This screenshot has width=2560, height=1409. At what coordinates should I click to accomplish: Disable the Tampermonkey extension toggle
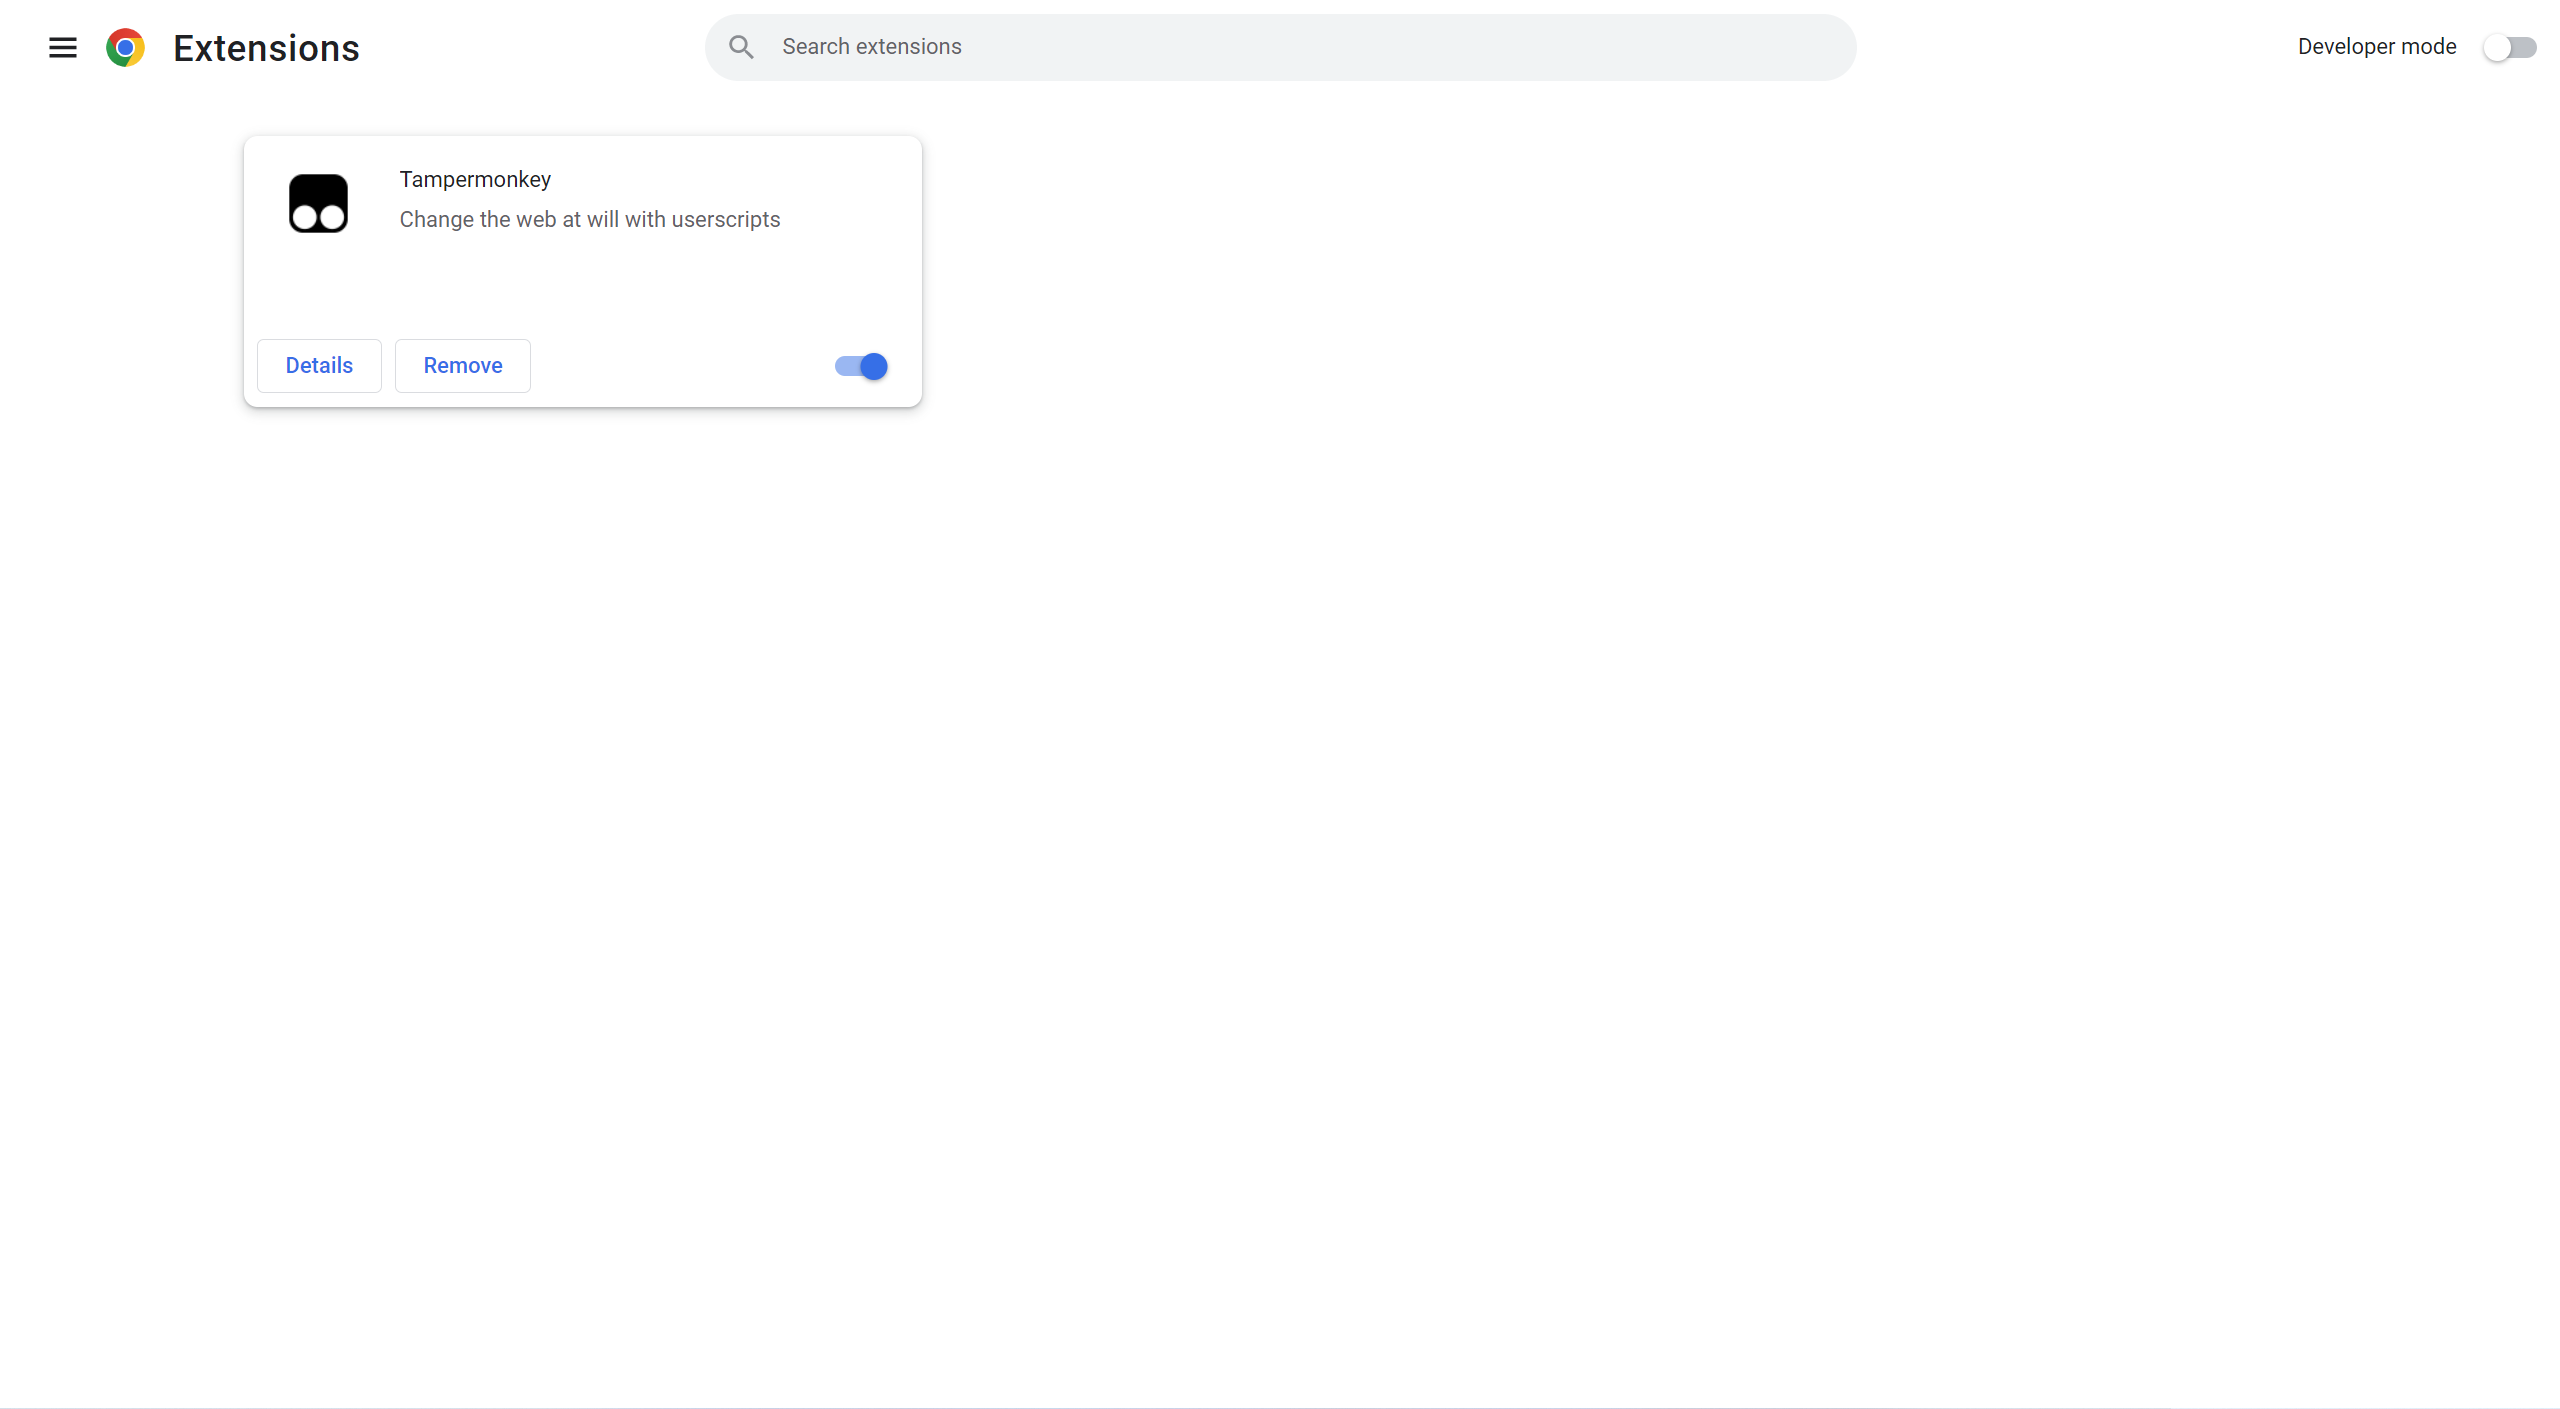tap(861, 366)
